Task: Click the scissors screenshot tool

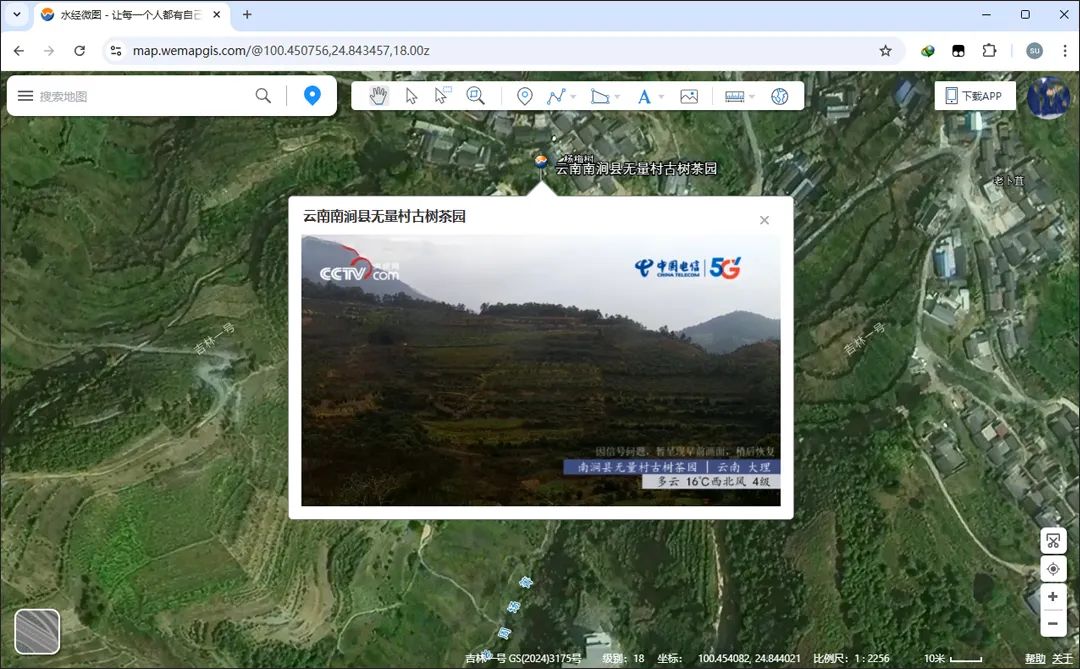Action: 1053,541
